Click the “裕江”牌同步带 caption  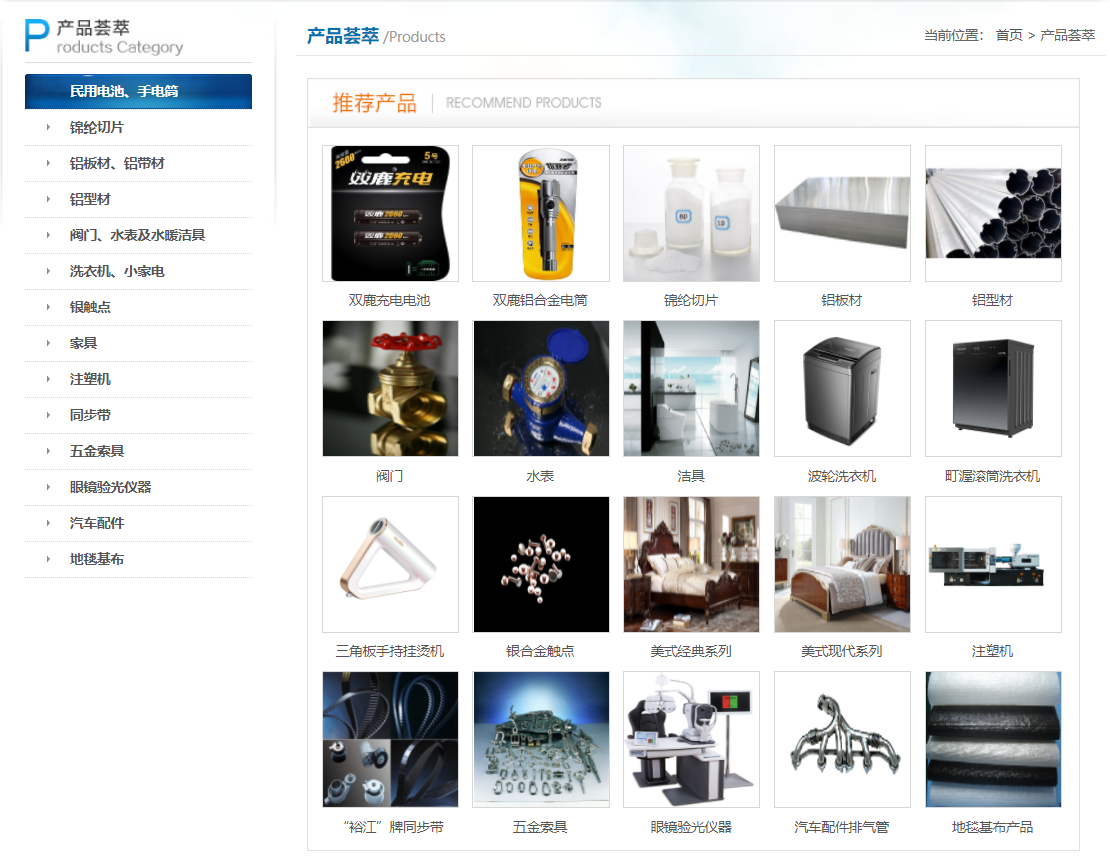coord(394,827)
